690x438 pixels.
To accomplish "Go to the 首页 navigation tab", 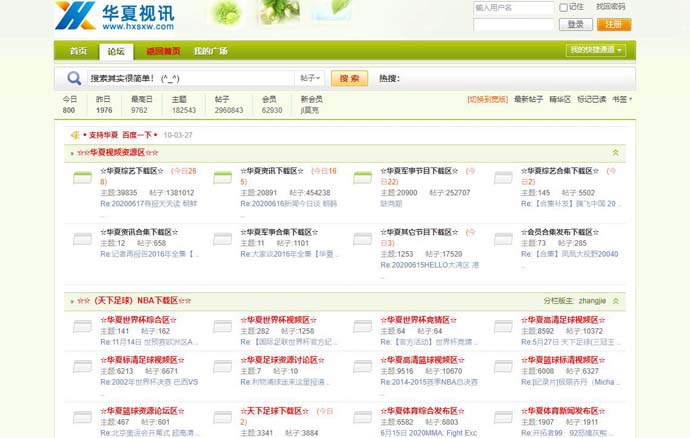I will coord(78,51).
